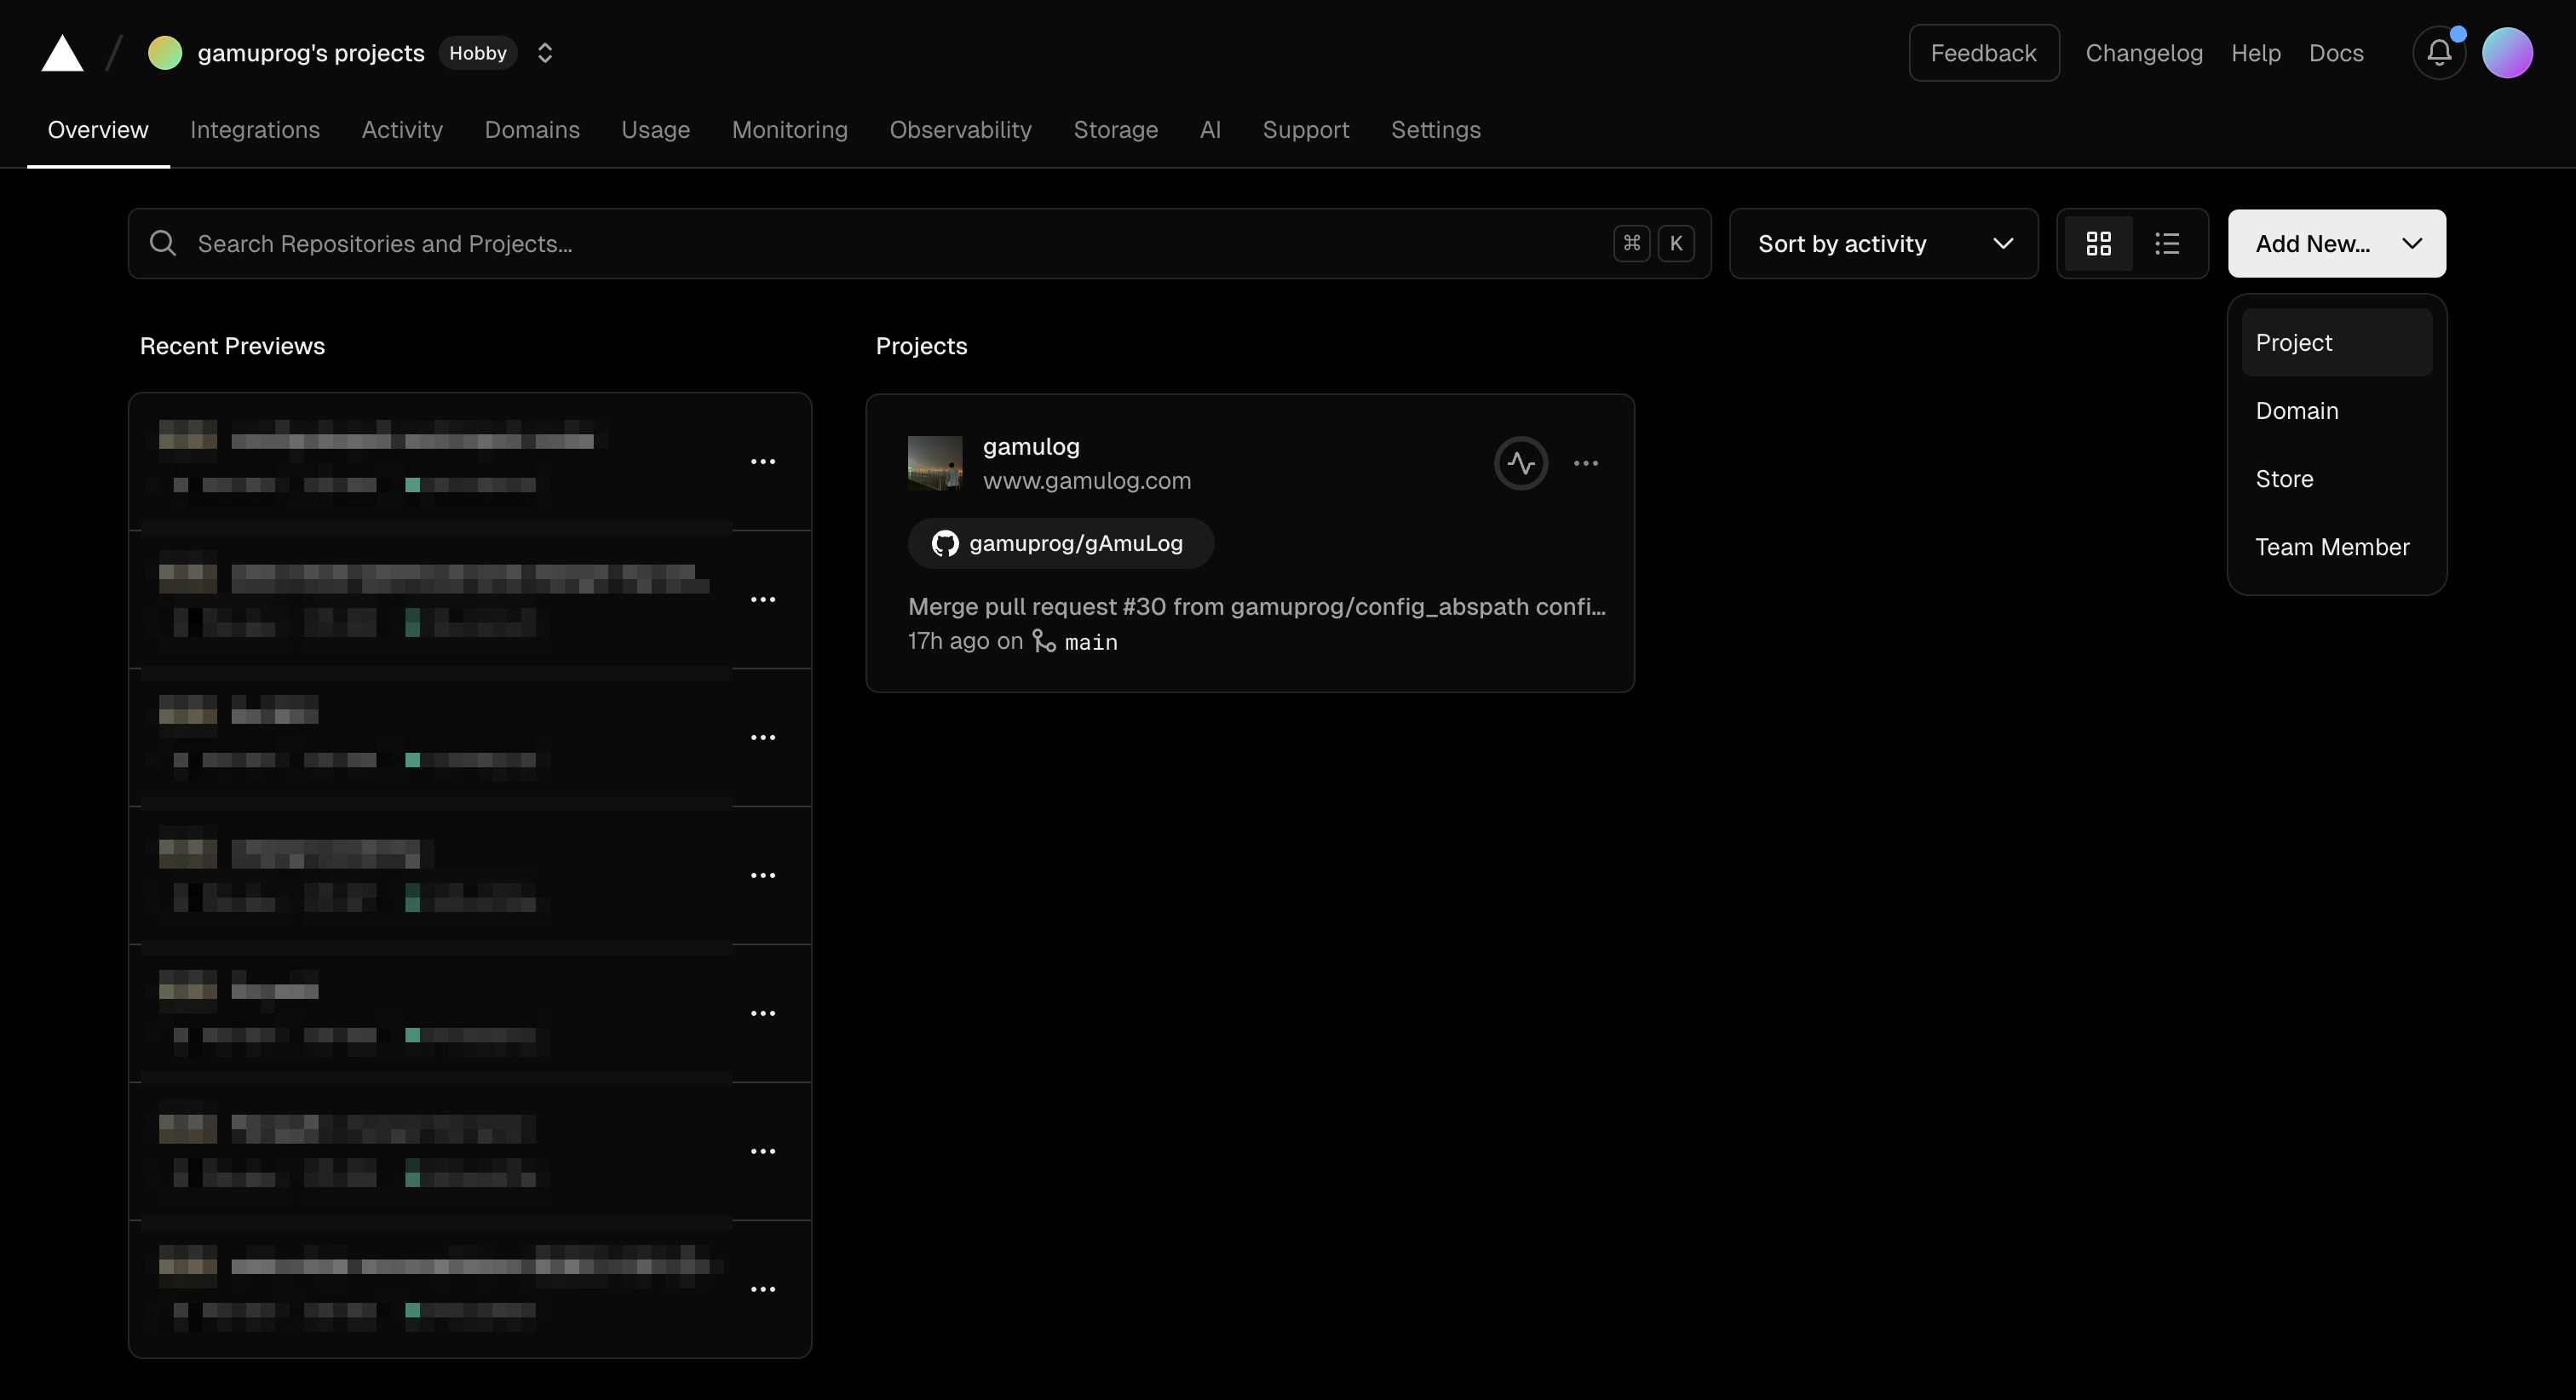The width and height of the screenshot is (2576, 1400).
Task: Click the Command key shortcut badge
Action: pos(1631,243)
